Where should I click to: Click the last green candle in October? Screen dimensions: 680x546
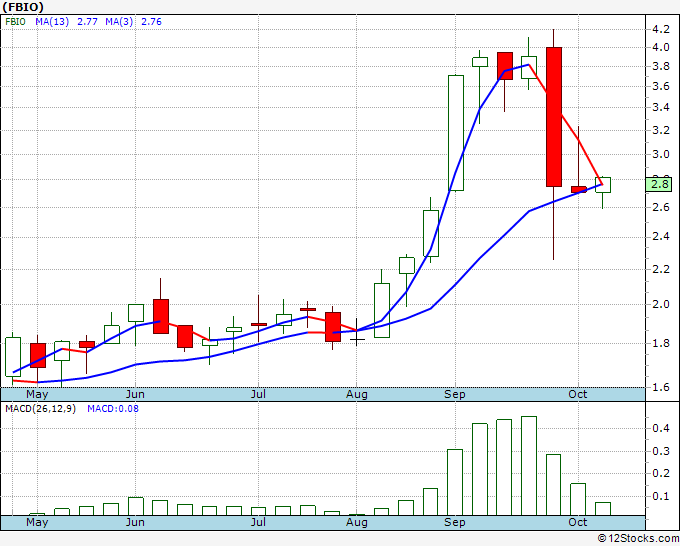(x=603, y=185)
